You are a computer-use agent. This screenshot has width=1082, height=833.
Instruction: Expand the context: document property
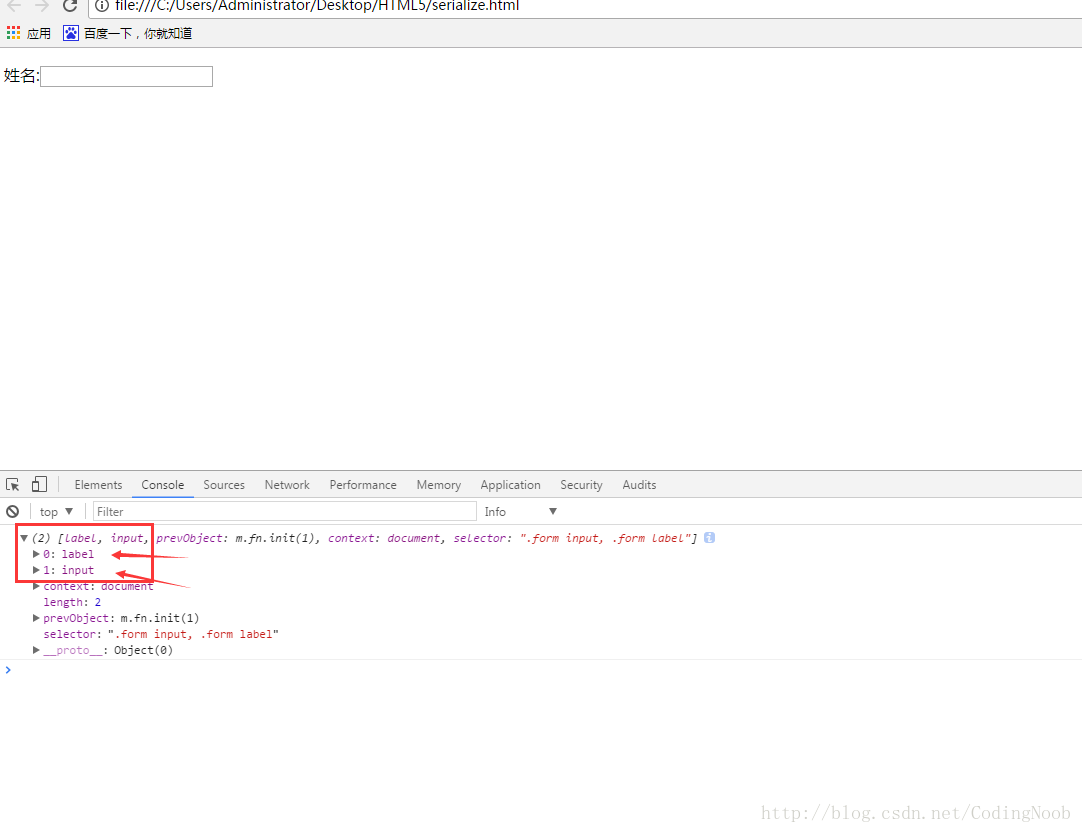[36, 586]
